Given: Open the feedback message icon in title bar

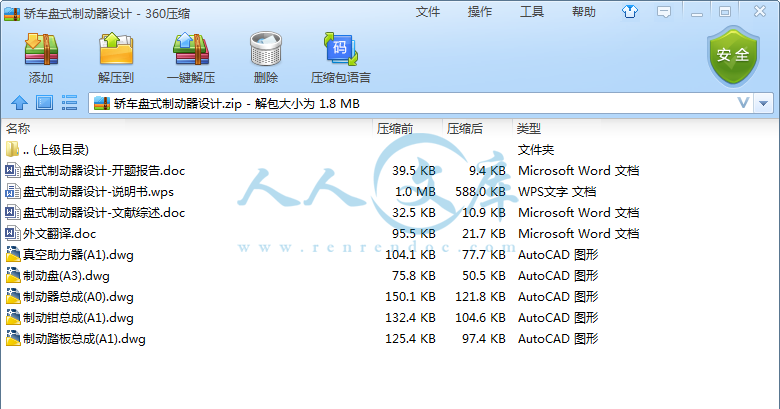Looking at the screenshot, I should point(664,12).
